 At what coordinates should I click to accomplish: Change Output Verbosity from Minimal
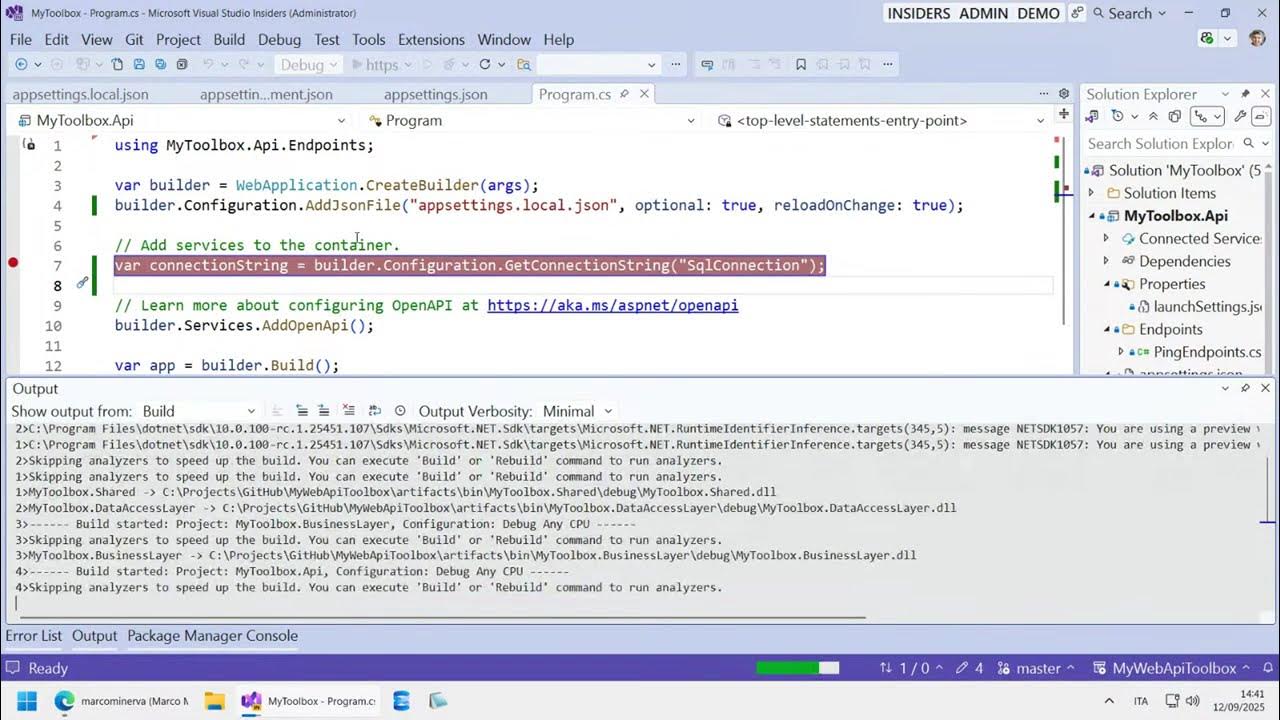pos(570,411)
